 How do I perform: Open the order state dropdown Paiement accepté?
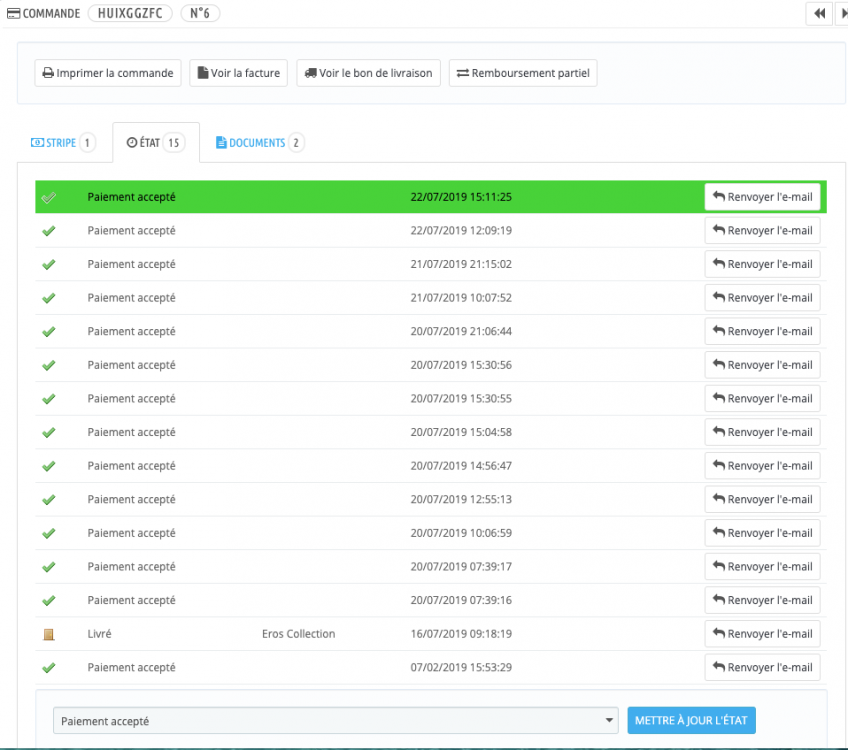(335, 721)
